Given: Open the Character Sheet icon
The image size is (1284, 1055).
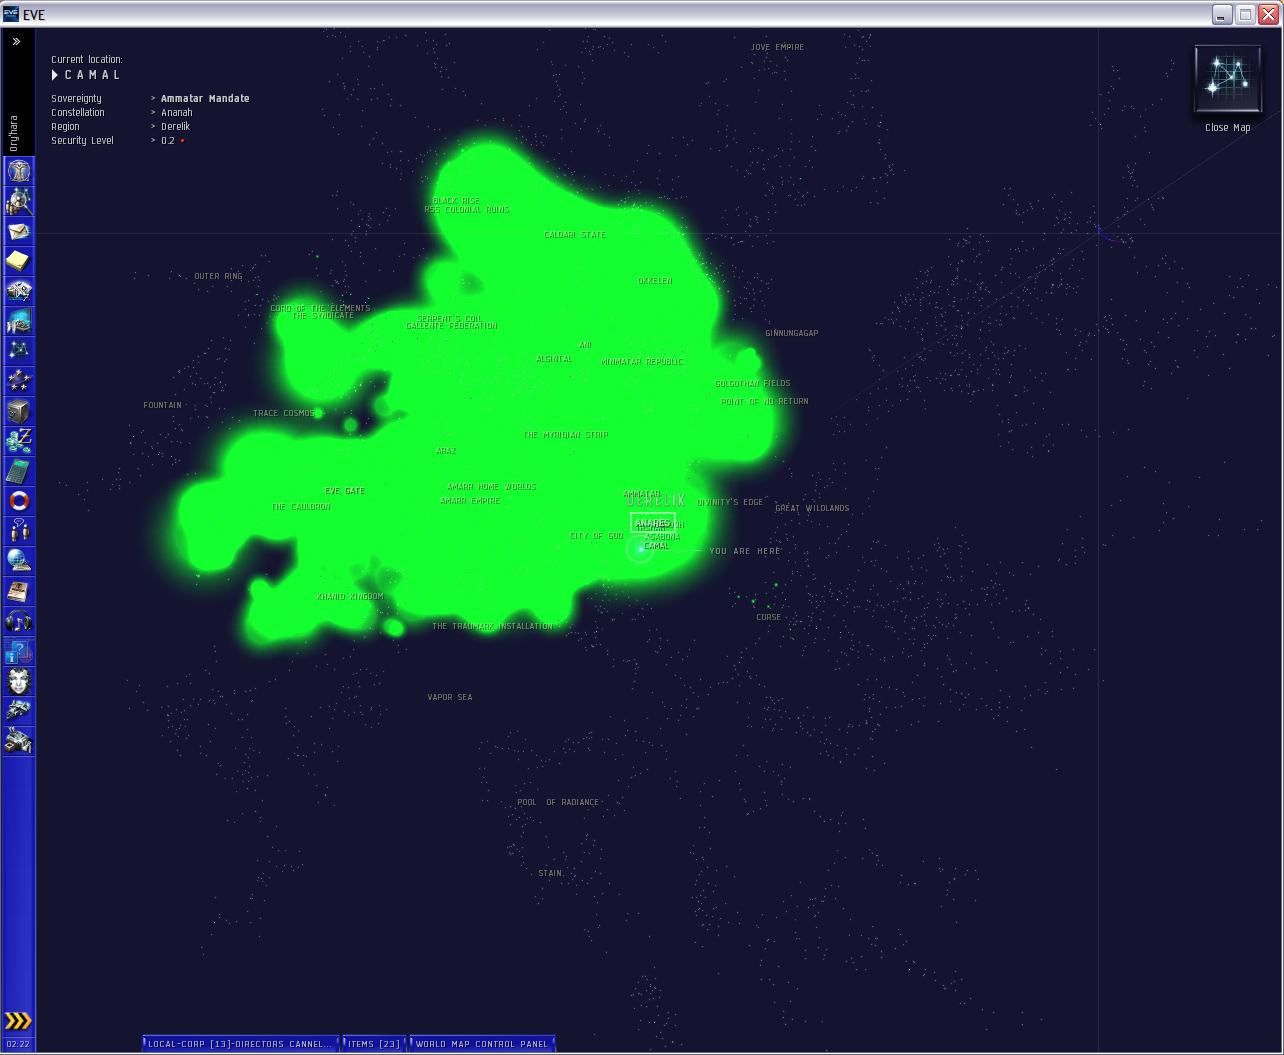Looking at the screenshot, I should tap(18, 171).
